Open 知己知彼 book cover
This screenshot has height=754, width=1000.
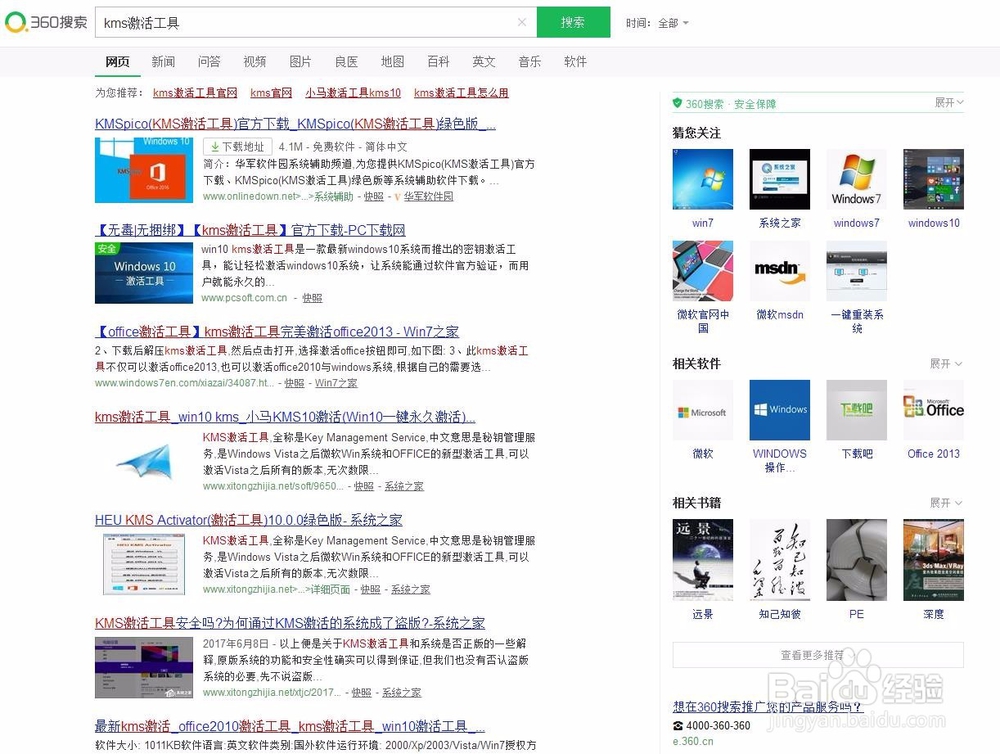(780, 559)
